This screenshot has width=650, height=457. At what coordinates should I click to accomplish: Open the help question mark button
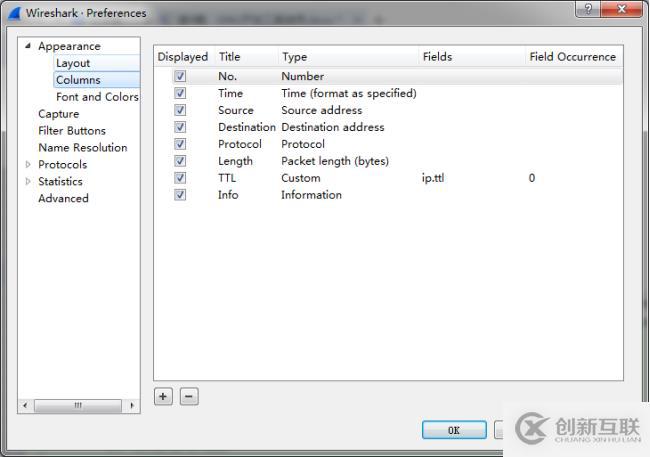coord(588,8)
